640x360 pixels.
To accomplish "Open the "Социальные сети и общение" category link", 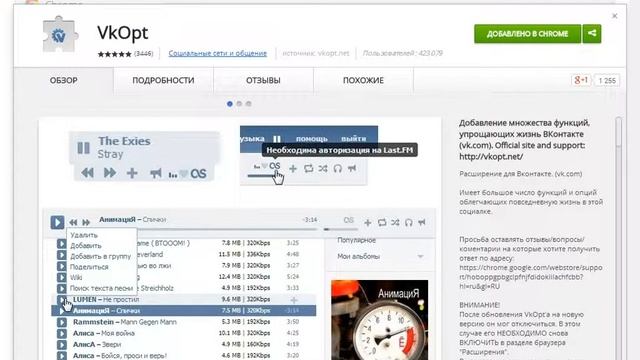I will tap(218, 53).
